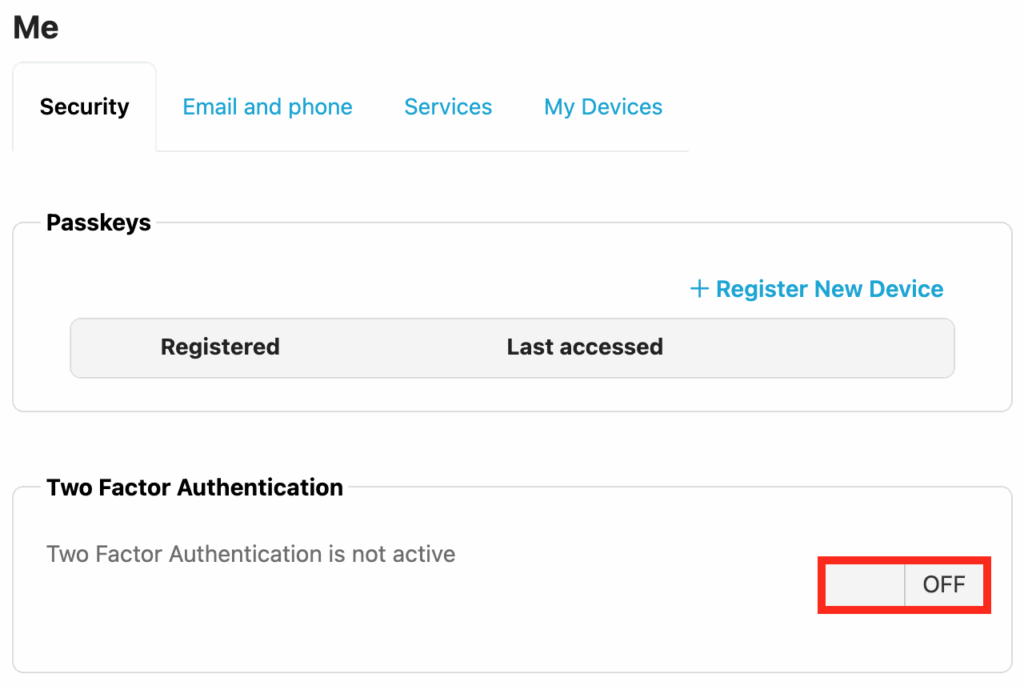The image size is (1024, 690).
Task: Click the OFF label of the toggle
Action: tap(943, 585)
